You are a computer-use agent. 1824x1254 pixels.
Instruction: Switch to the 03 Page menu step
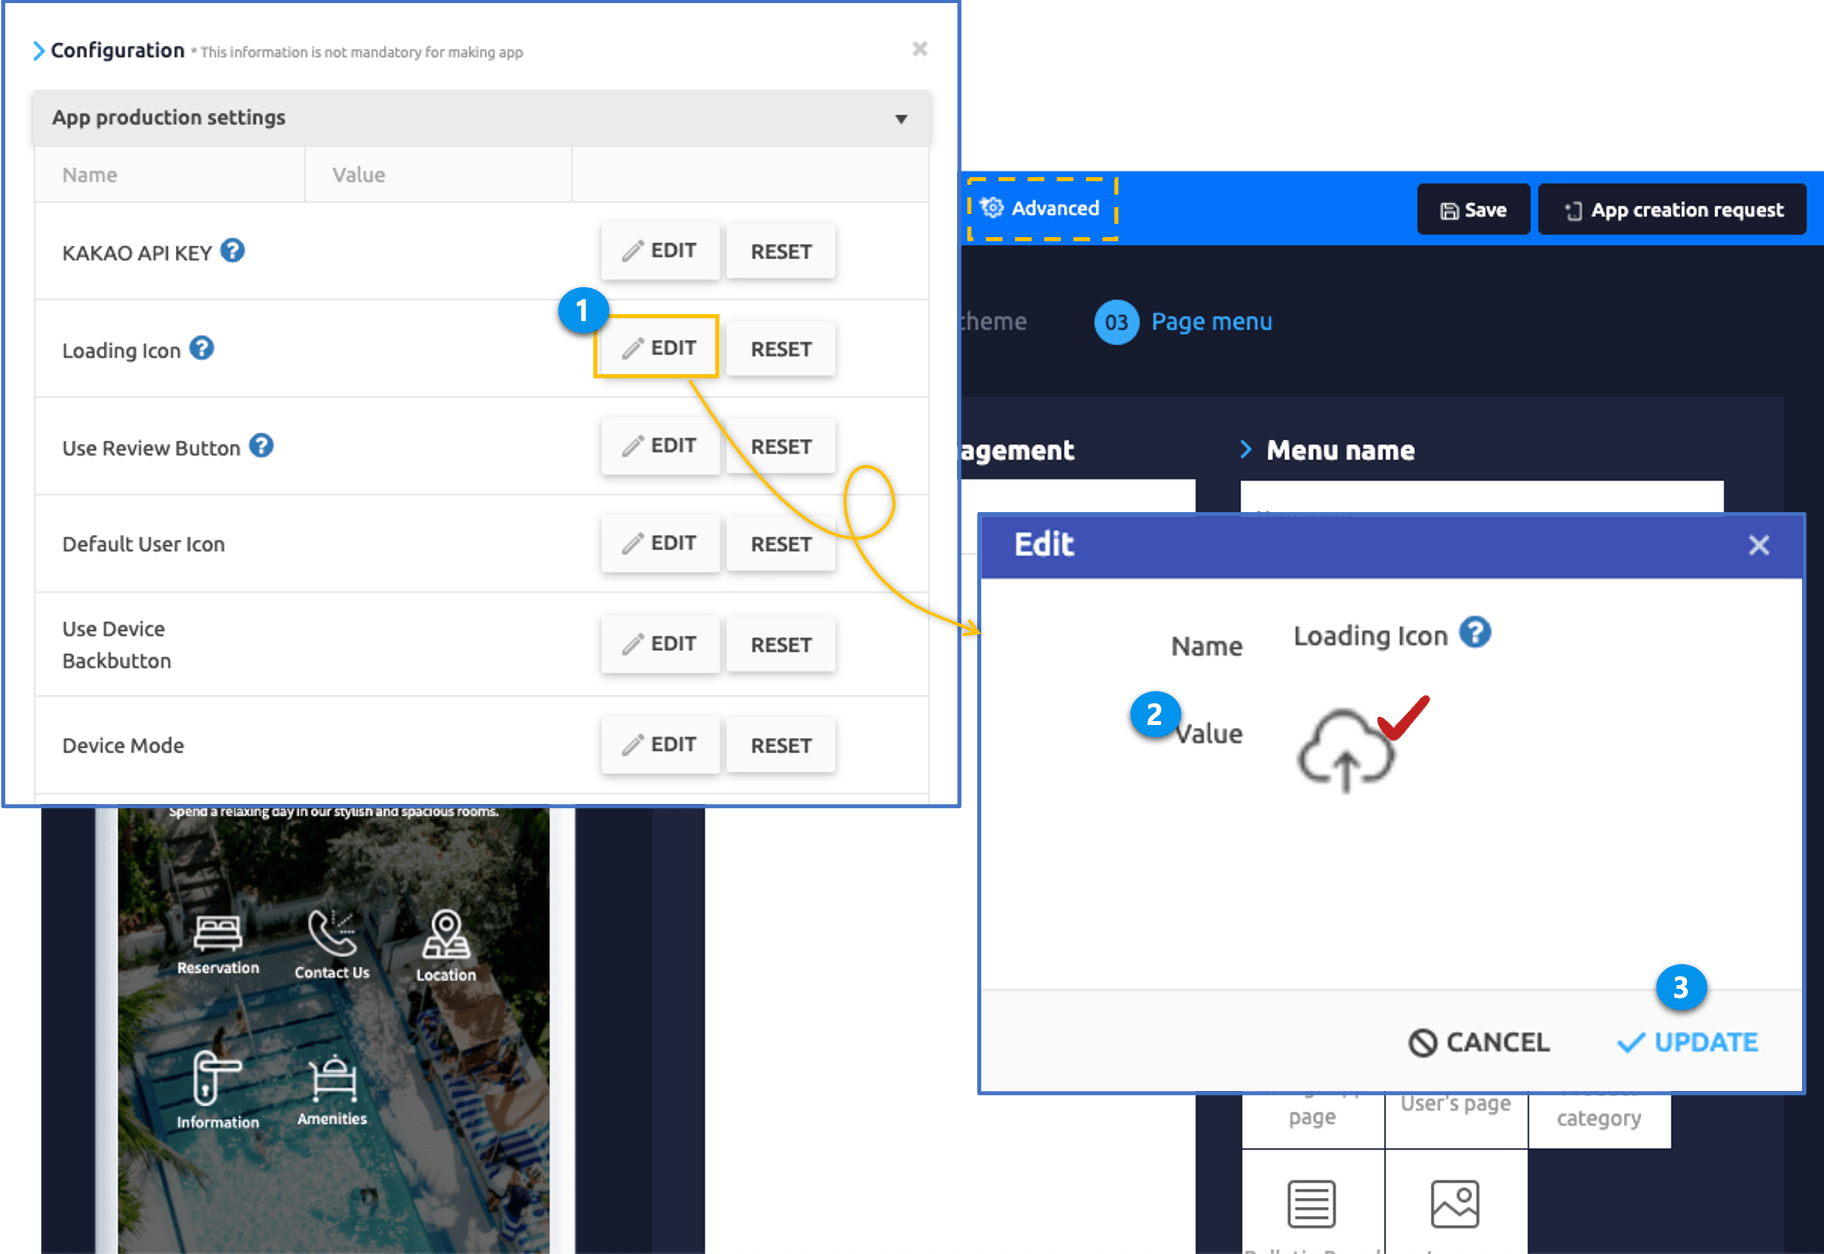coord(1184,322)
